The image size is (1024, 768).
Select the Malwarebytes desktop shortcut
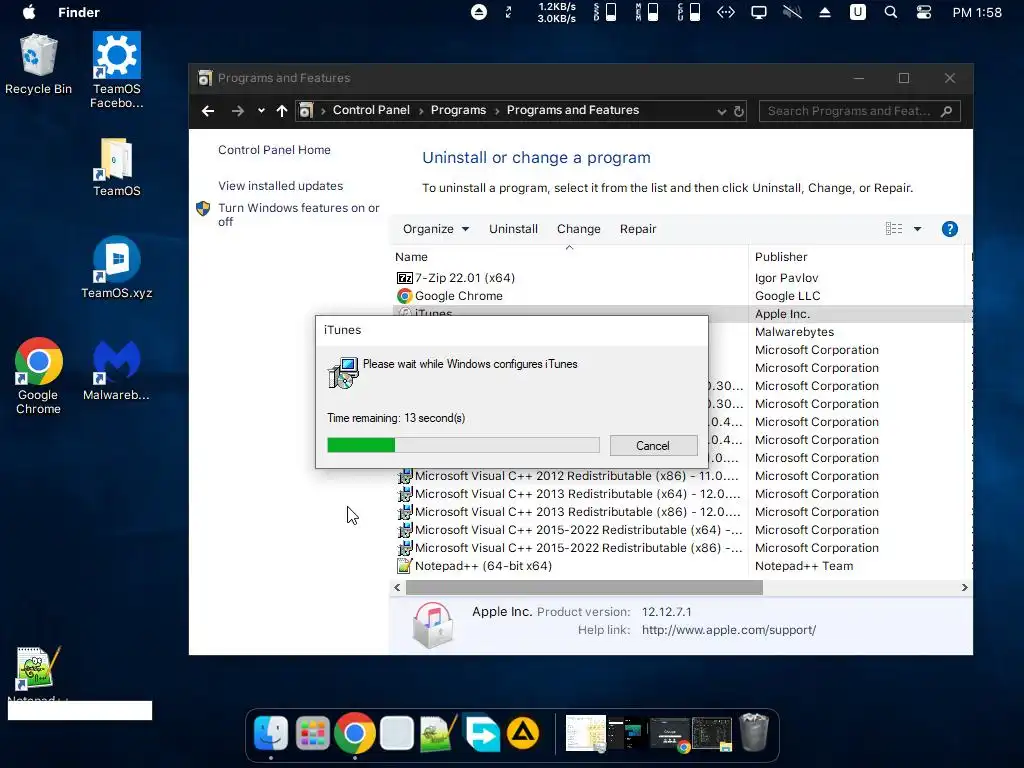point(117,370)
